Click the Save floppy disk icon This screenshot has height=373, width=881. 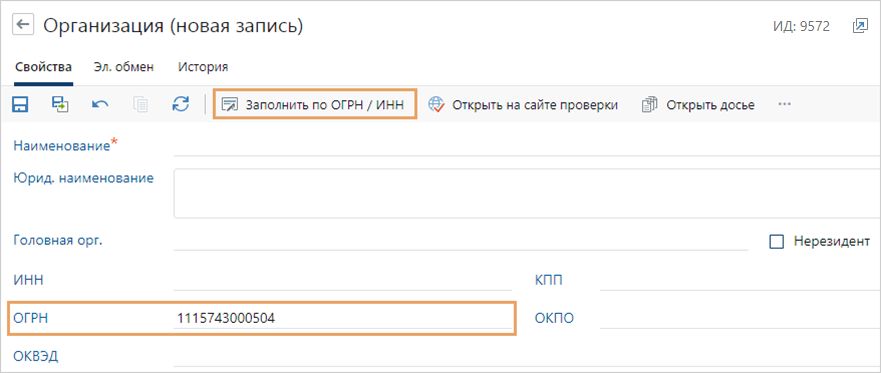pyautogui.click(x=21, y=104)
